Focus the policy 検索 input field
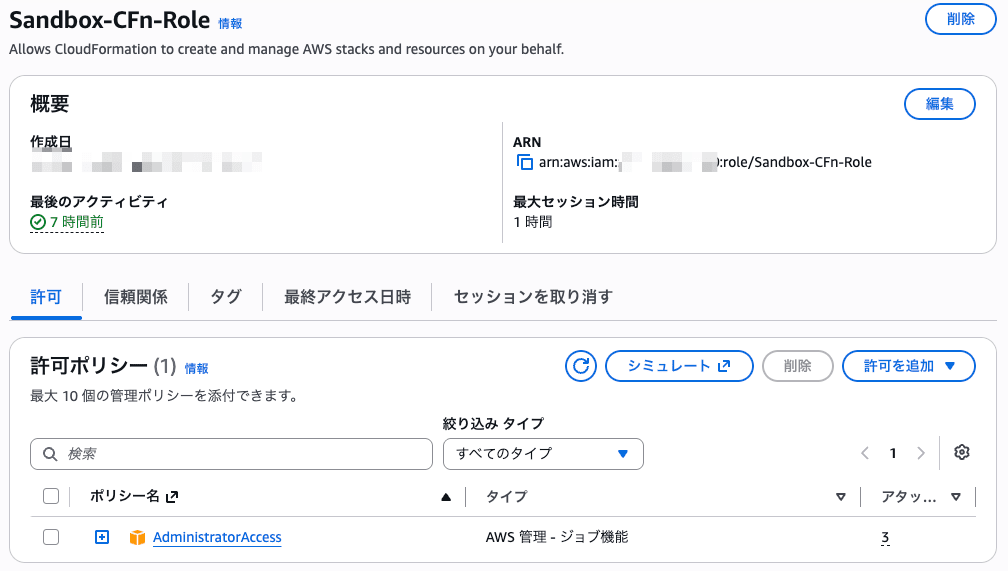 [231, 454]
